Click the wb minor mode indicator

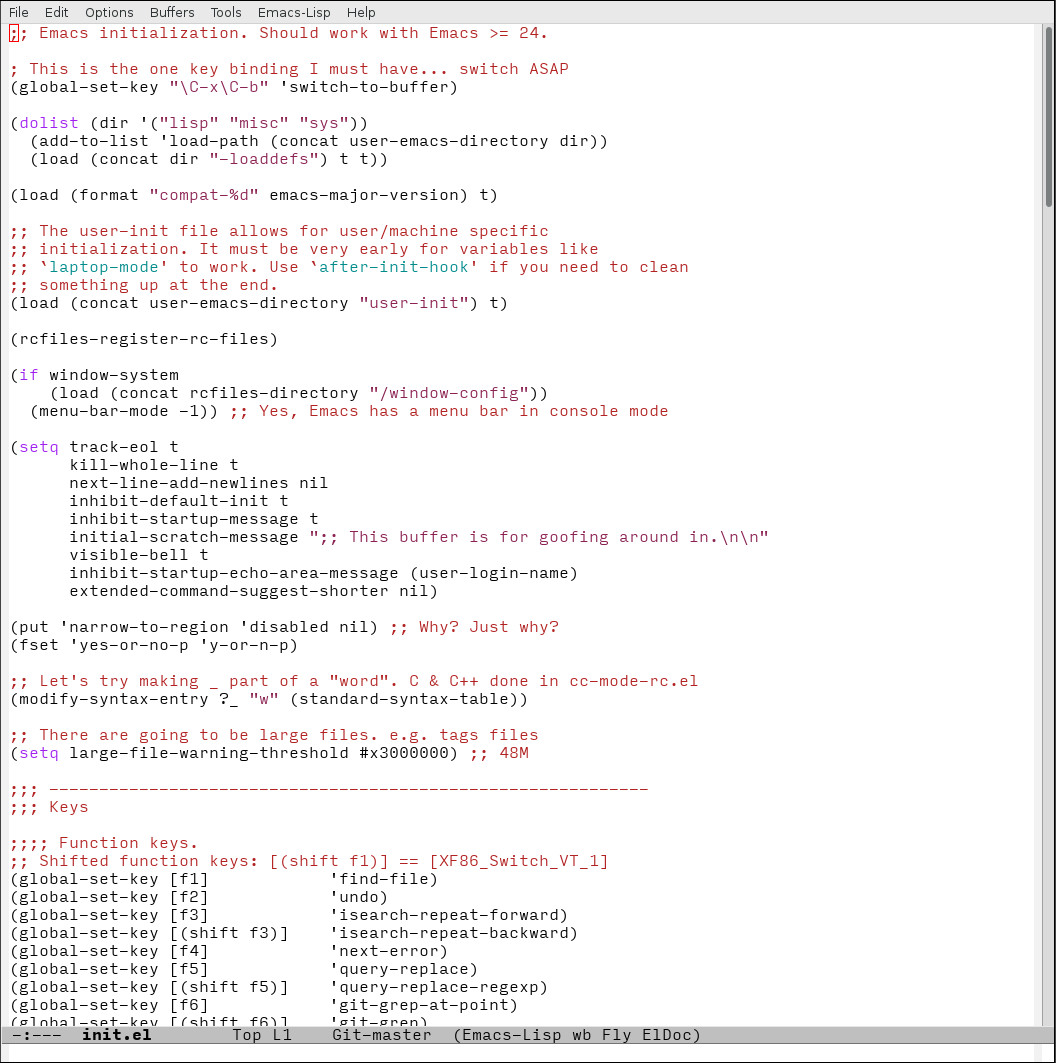[582, 1035]
